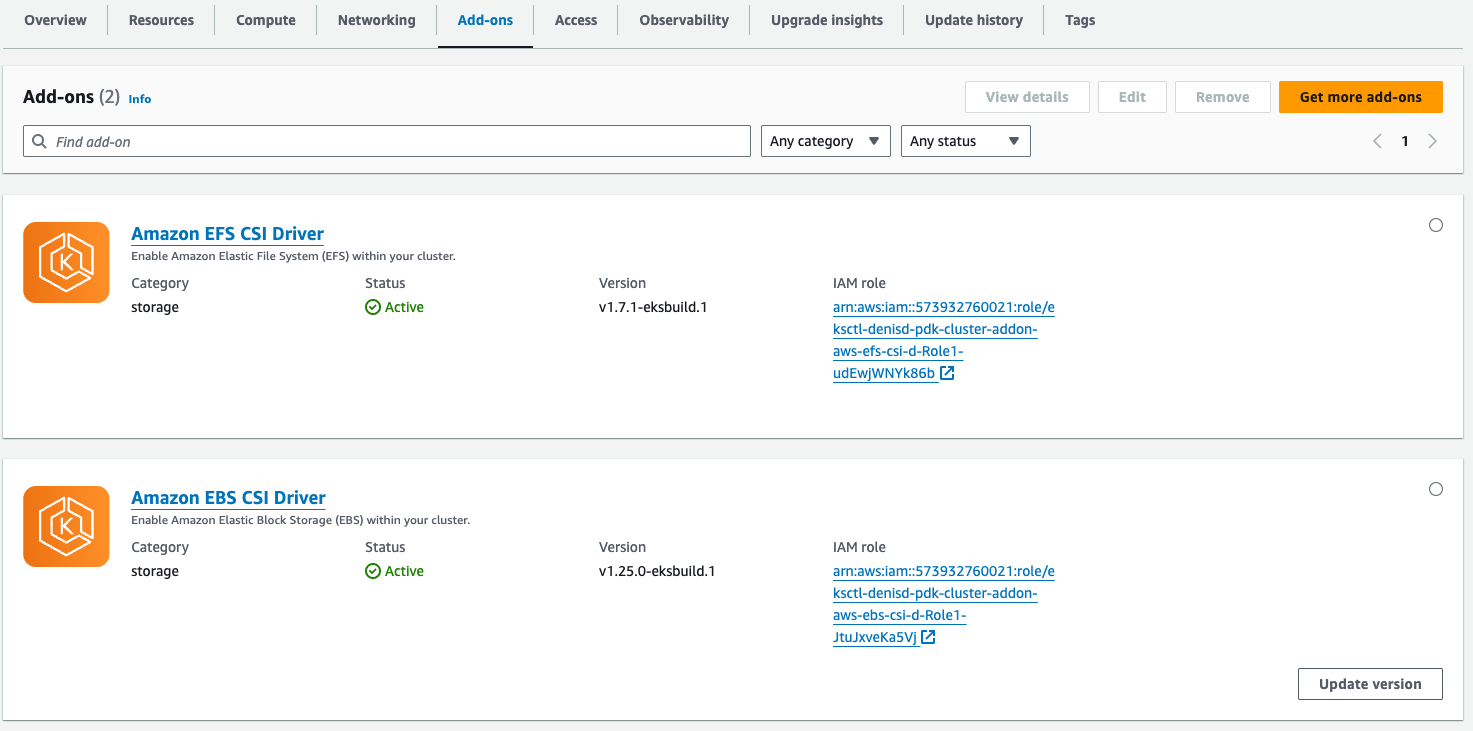Click the EFS driver description text
The width and height of the screenshot is (1473, 731).
[x=293, y=256]
